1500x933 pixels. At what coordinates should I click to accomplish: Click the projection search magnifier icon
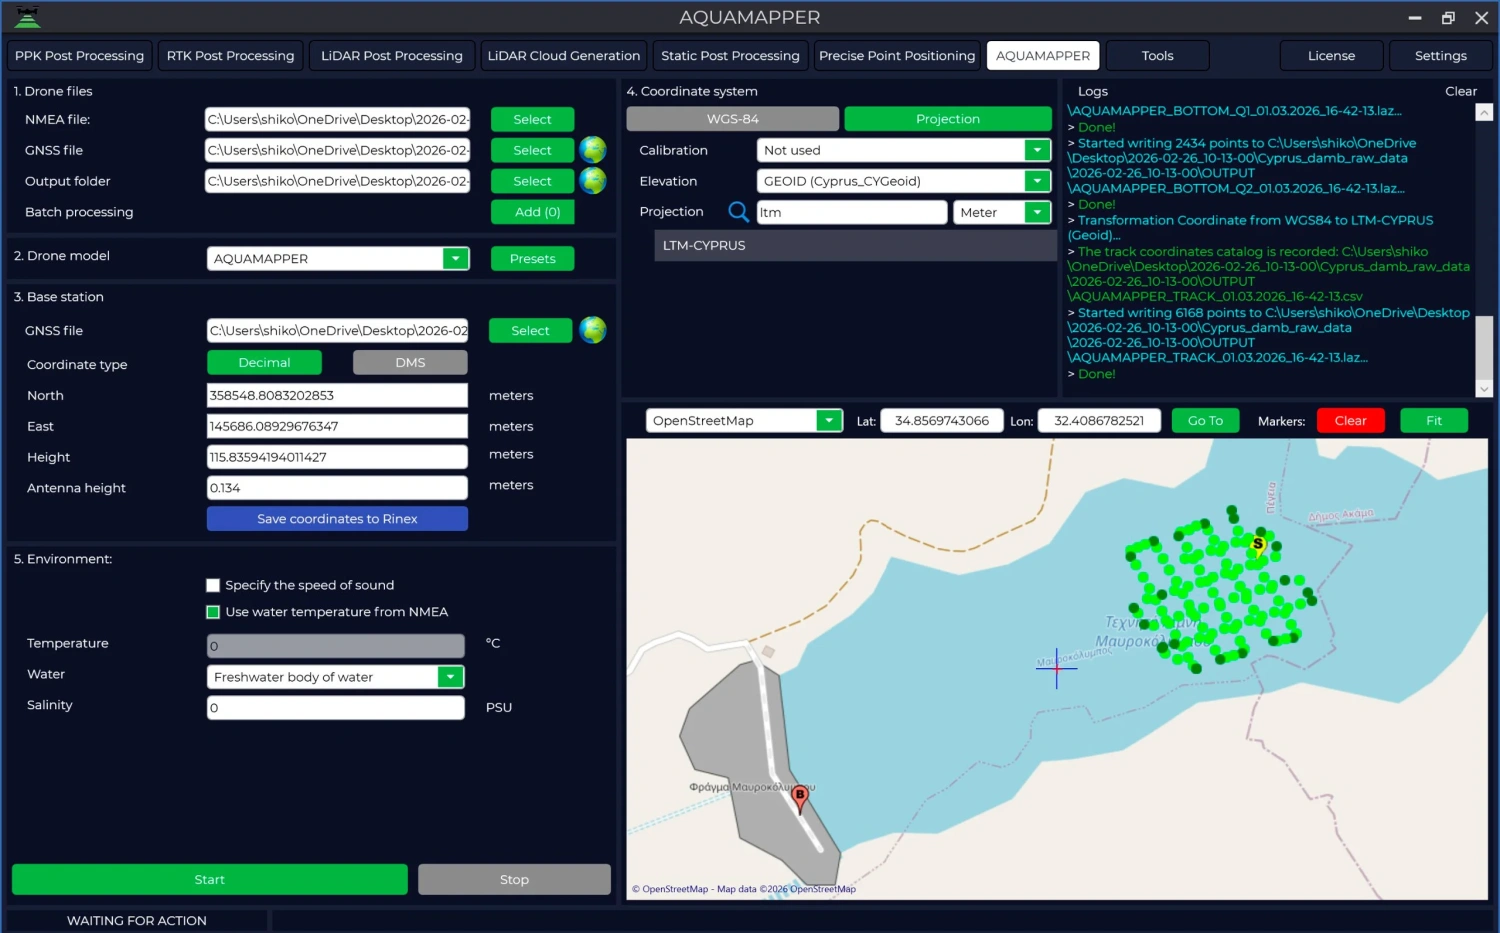click(x=738, y=212)
